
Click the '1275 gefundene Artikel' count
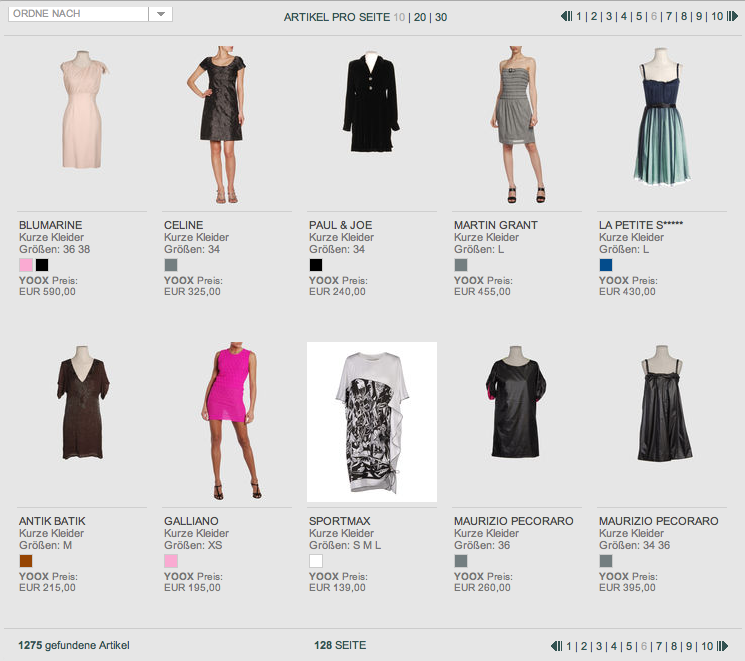(x=74, y=645)
